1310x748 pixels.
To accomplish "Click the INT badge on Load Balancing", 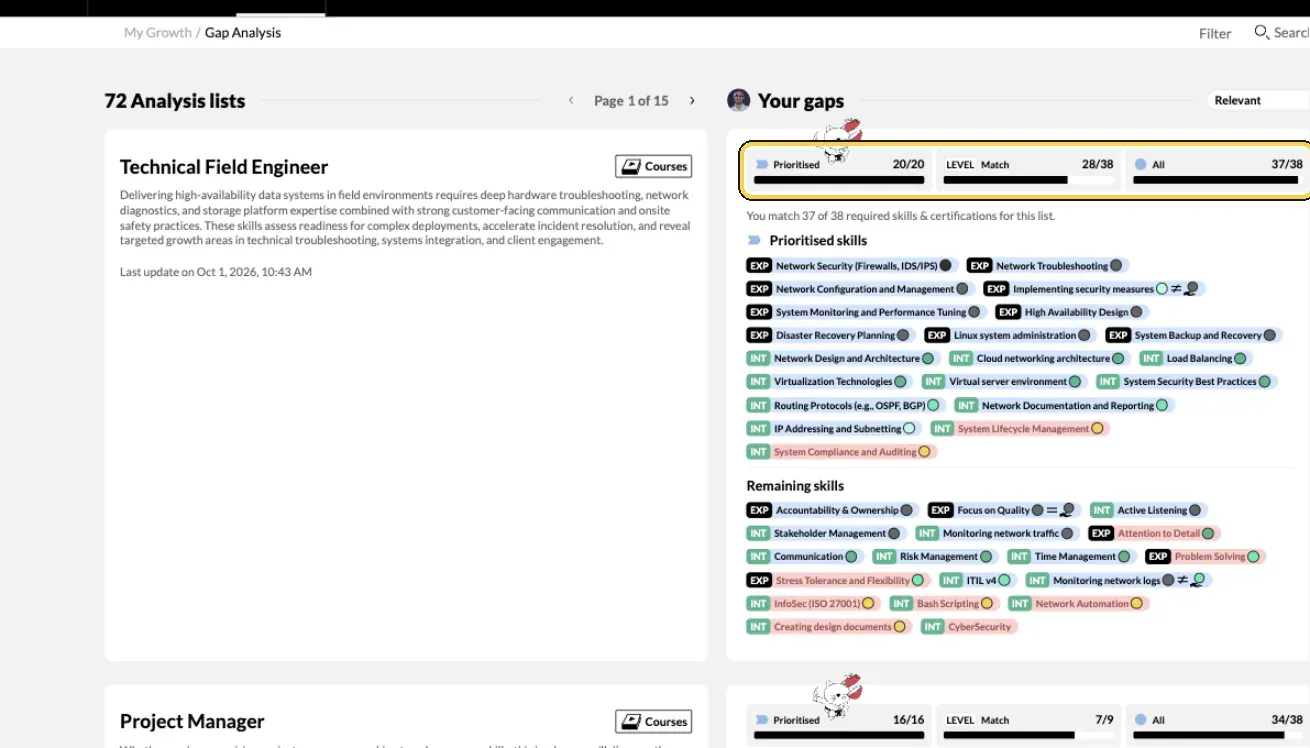I will [x=1152, y=359].
